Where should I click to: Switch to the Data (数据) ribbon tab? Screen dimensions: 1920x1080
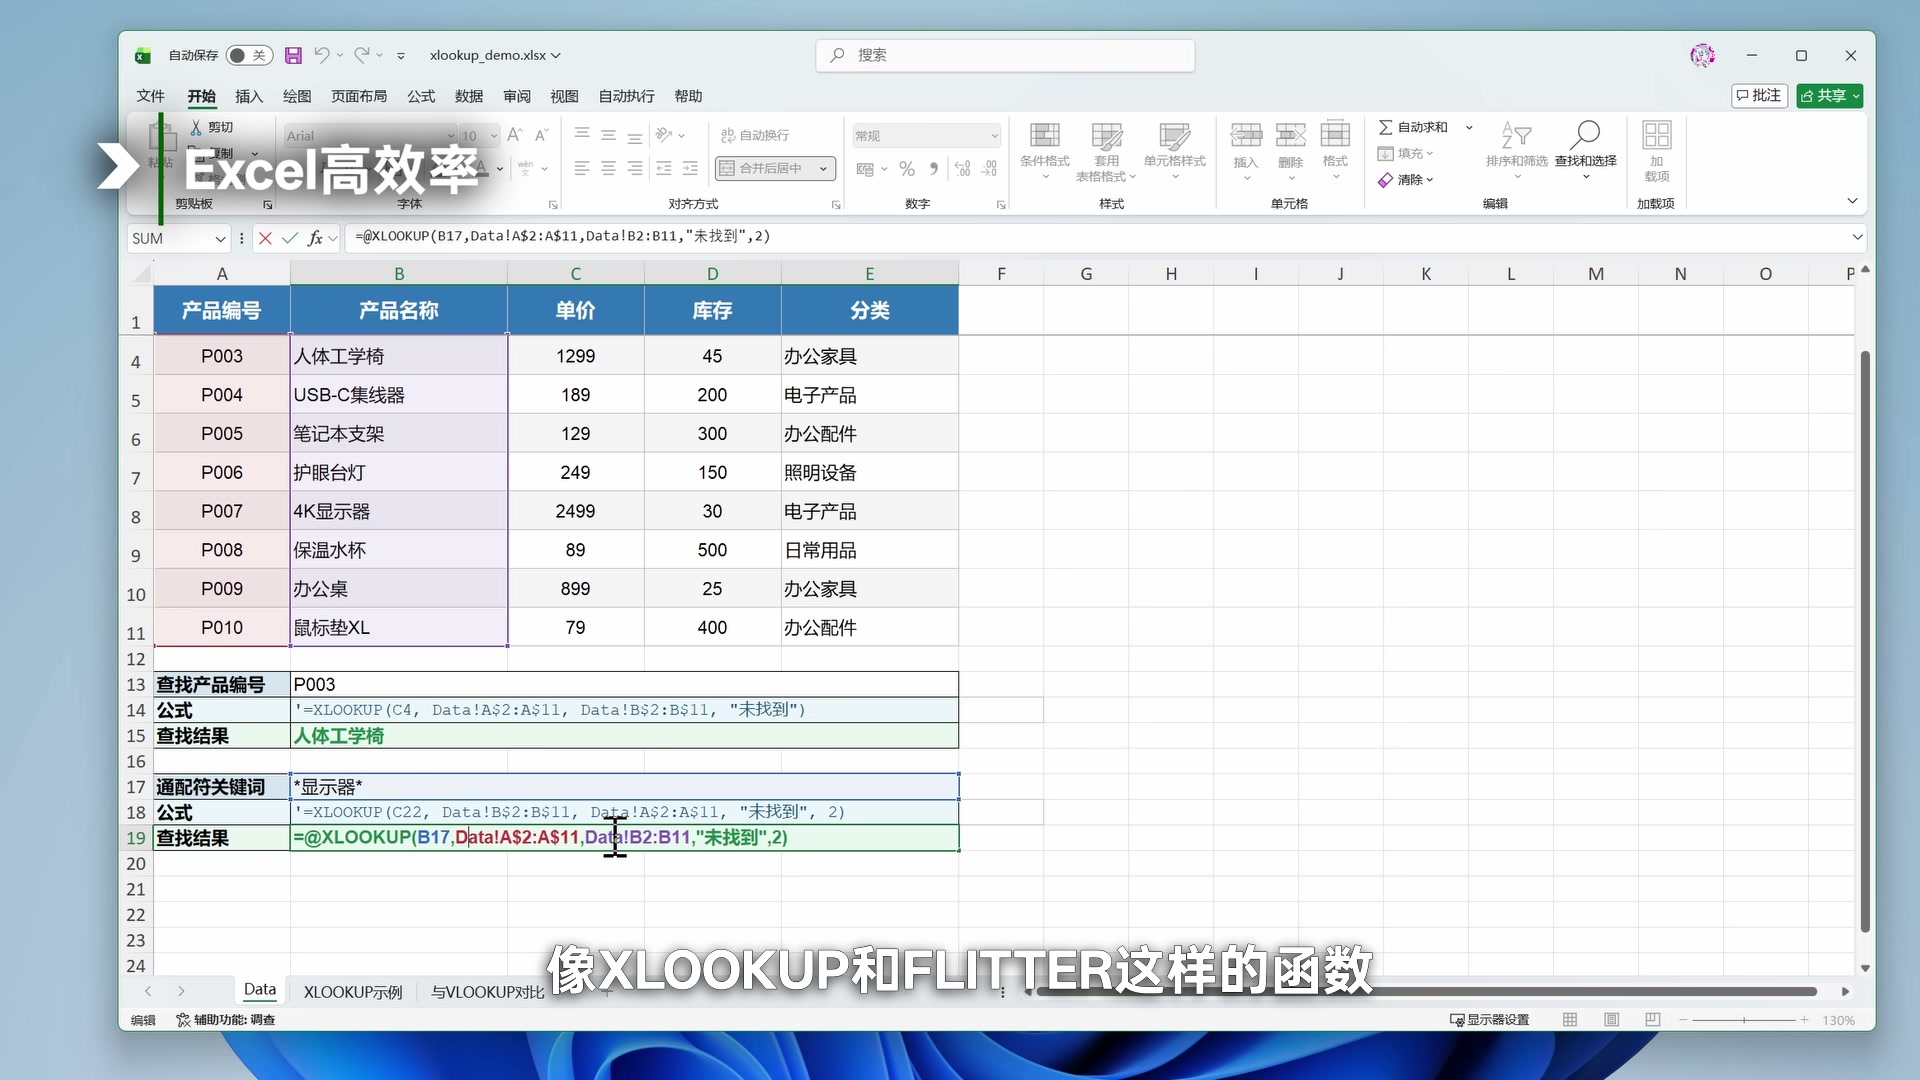pos(469,96)
